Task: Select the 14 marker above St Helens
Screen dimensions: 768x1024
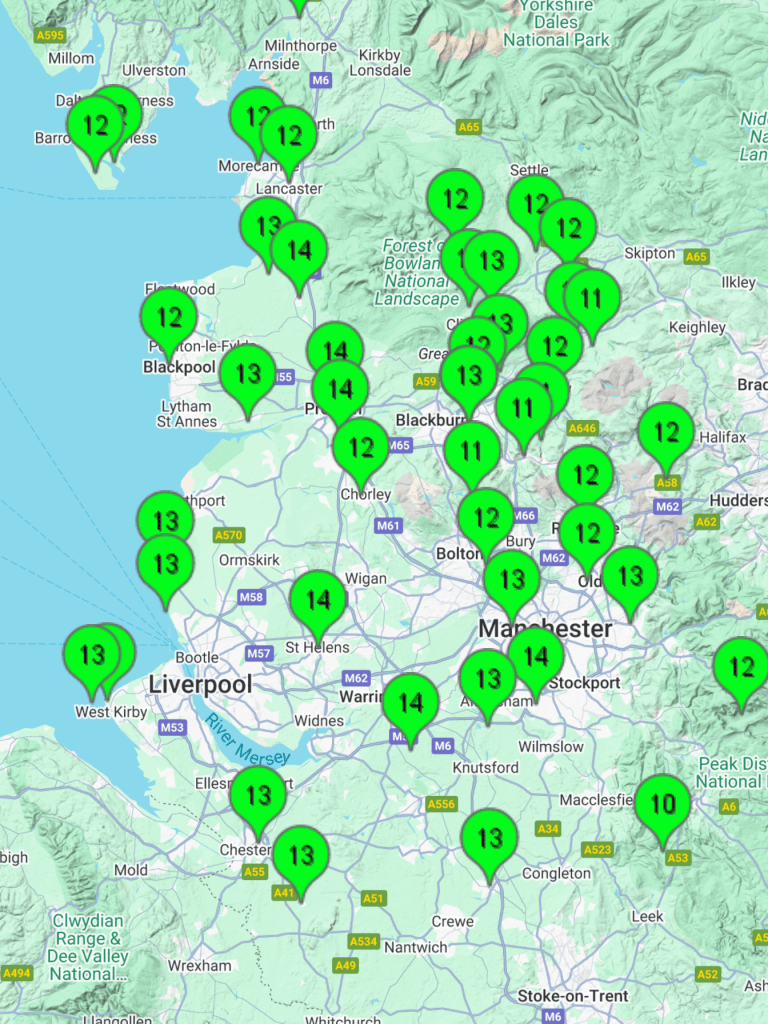Action: click(x=318, y=601)
